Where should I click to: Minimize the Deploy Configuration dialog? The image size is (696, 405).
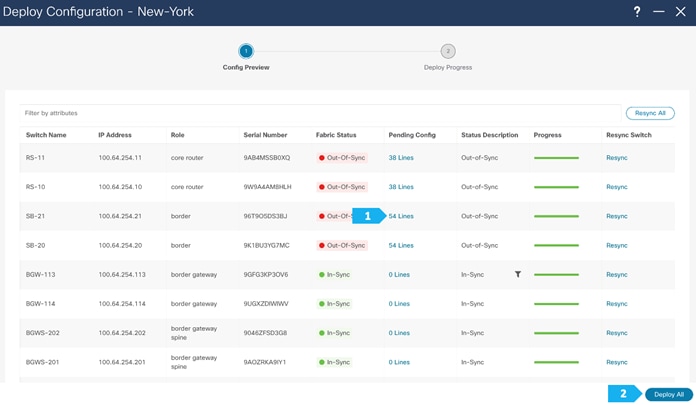(x=659, y=12)
